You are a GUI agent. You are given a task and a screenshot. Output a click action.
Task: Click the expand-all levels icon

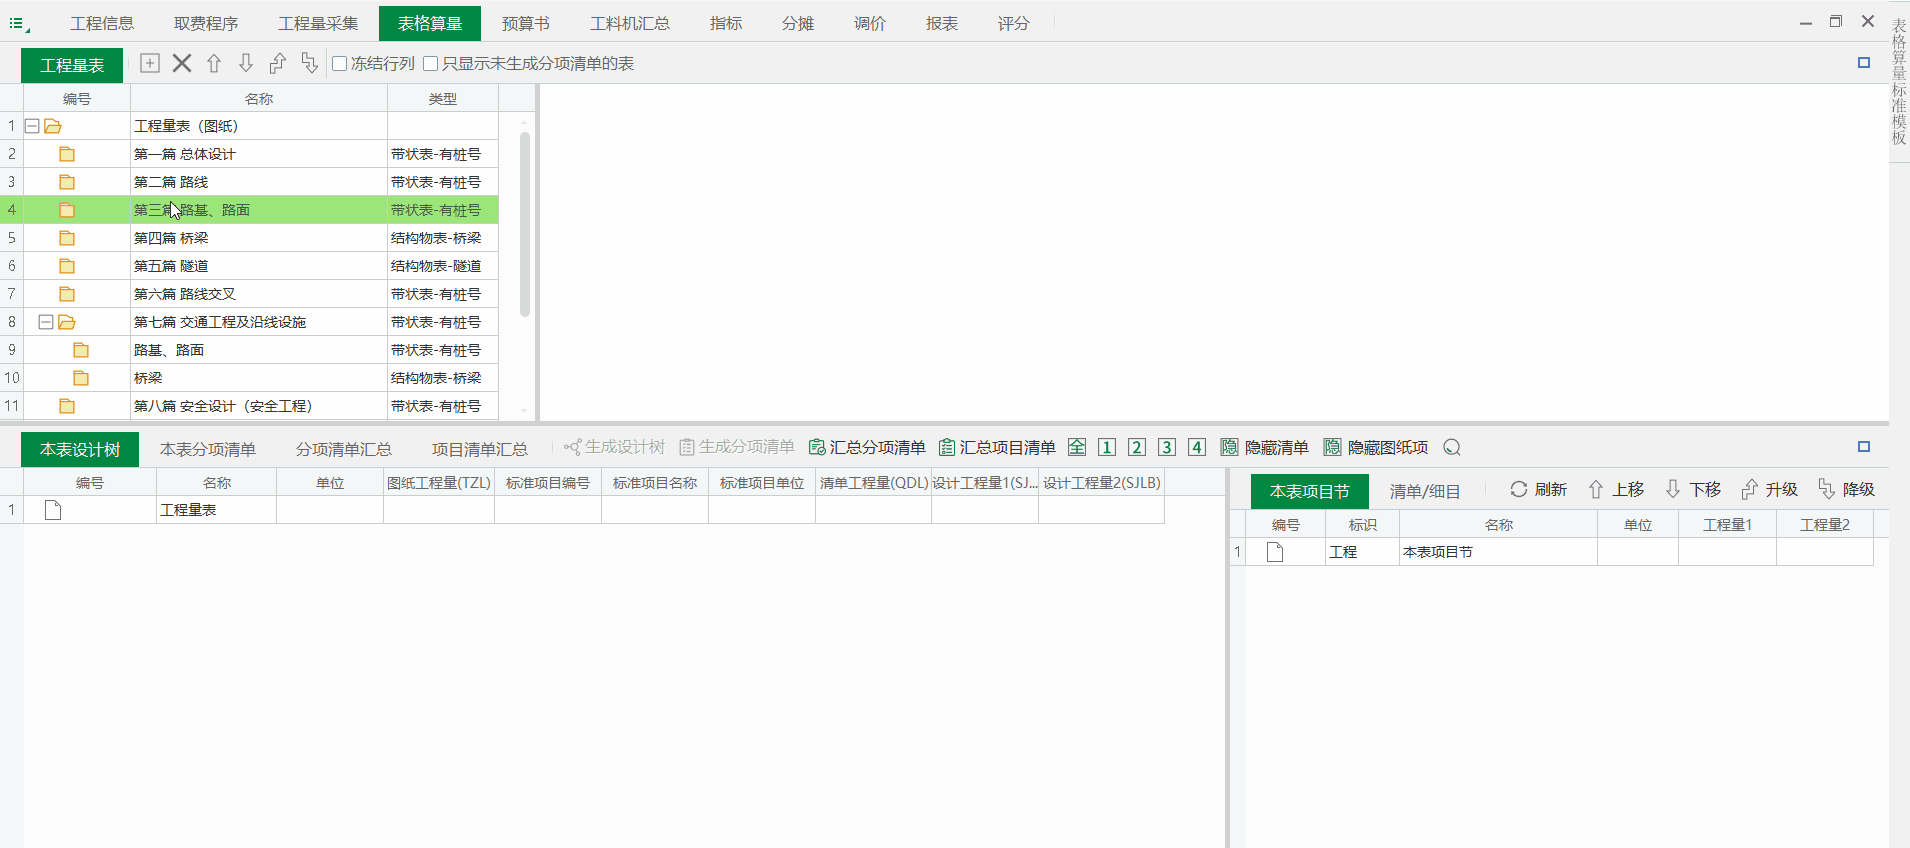tap(1077, 447)
